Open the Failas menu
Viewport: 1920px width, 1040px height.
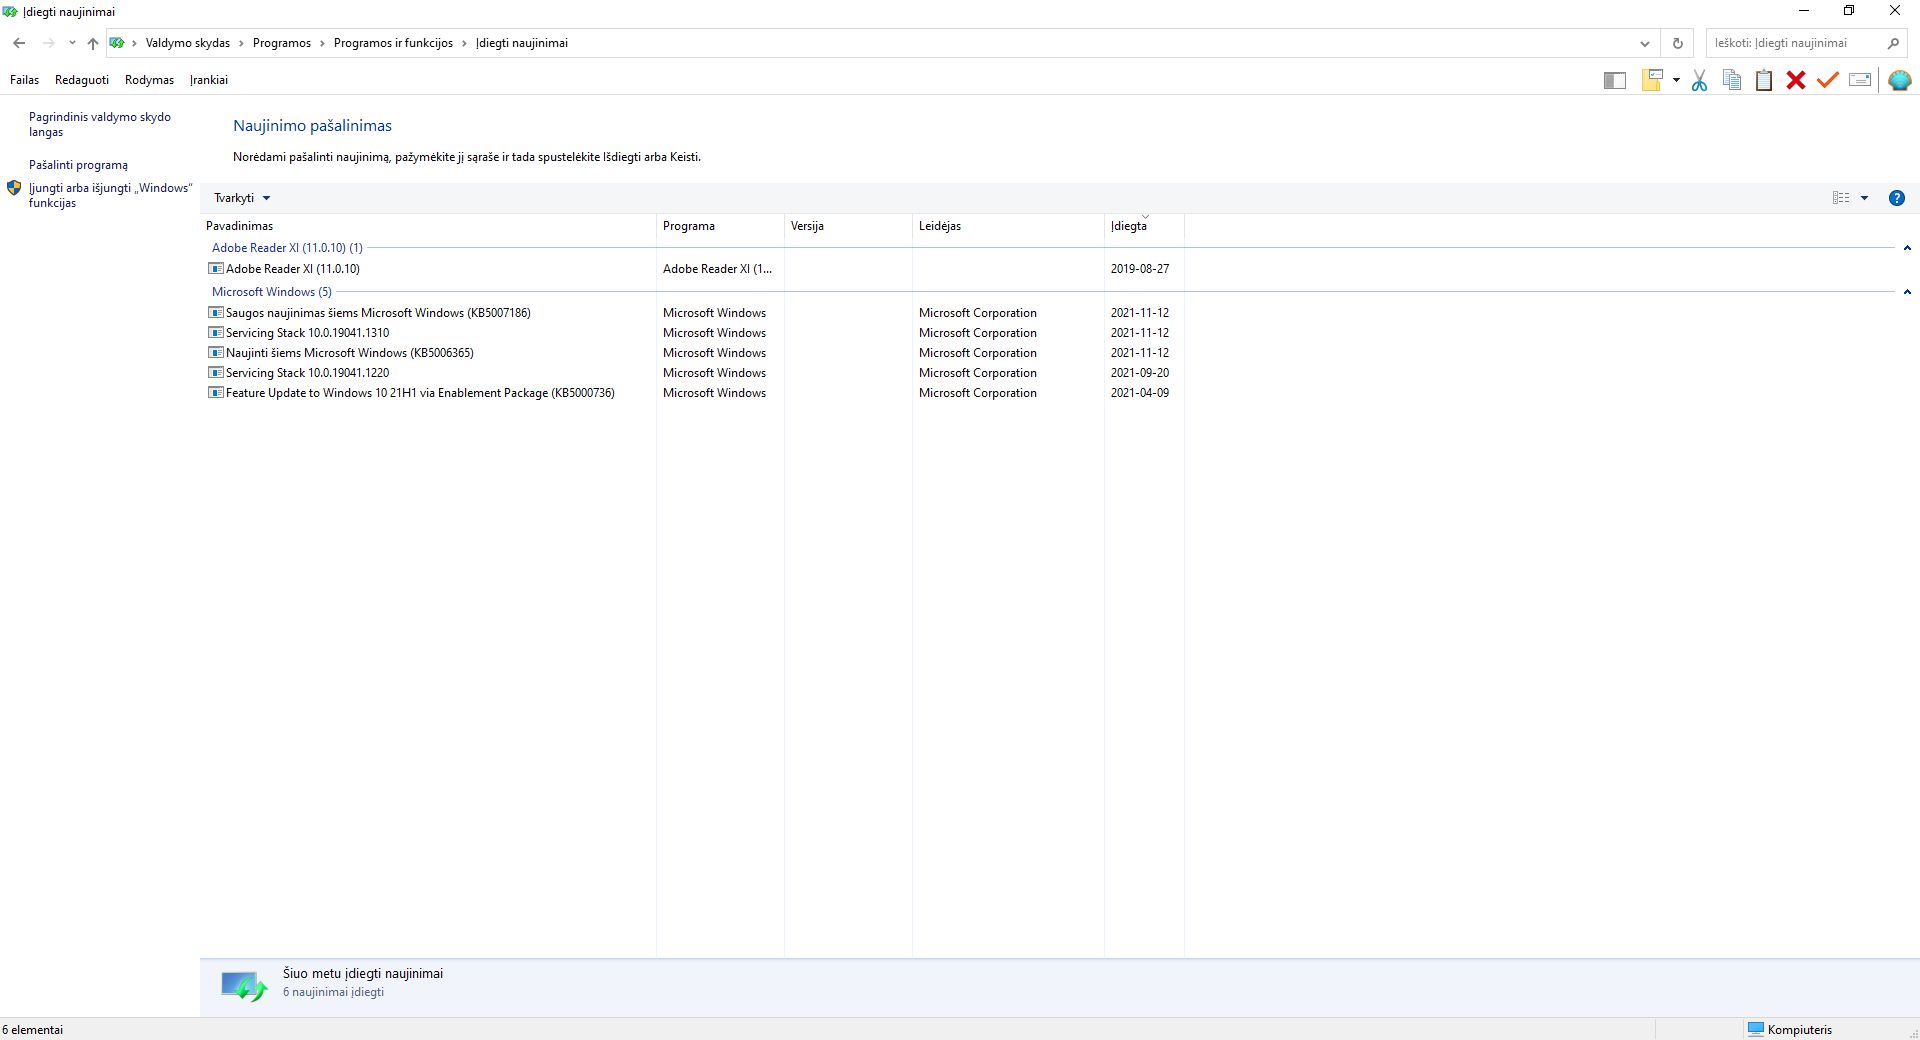click(x=24, y=80)
